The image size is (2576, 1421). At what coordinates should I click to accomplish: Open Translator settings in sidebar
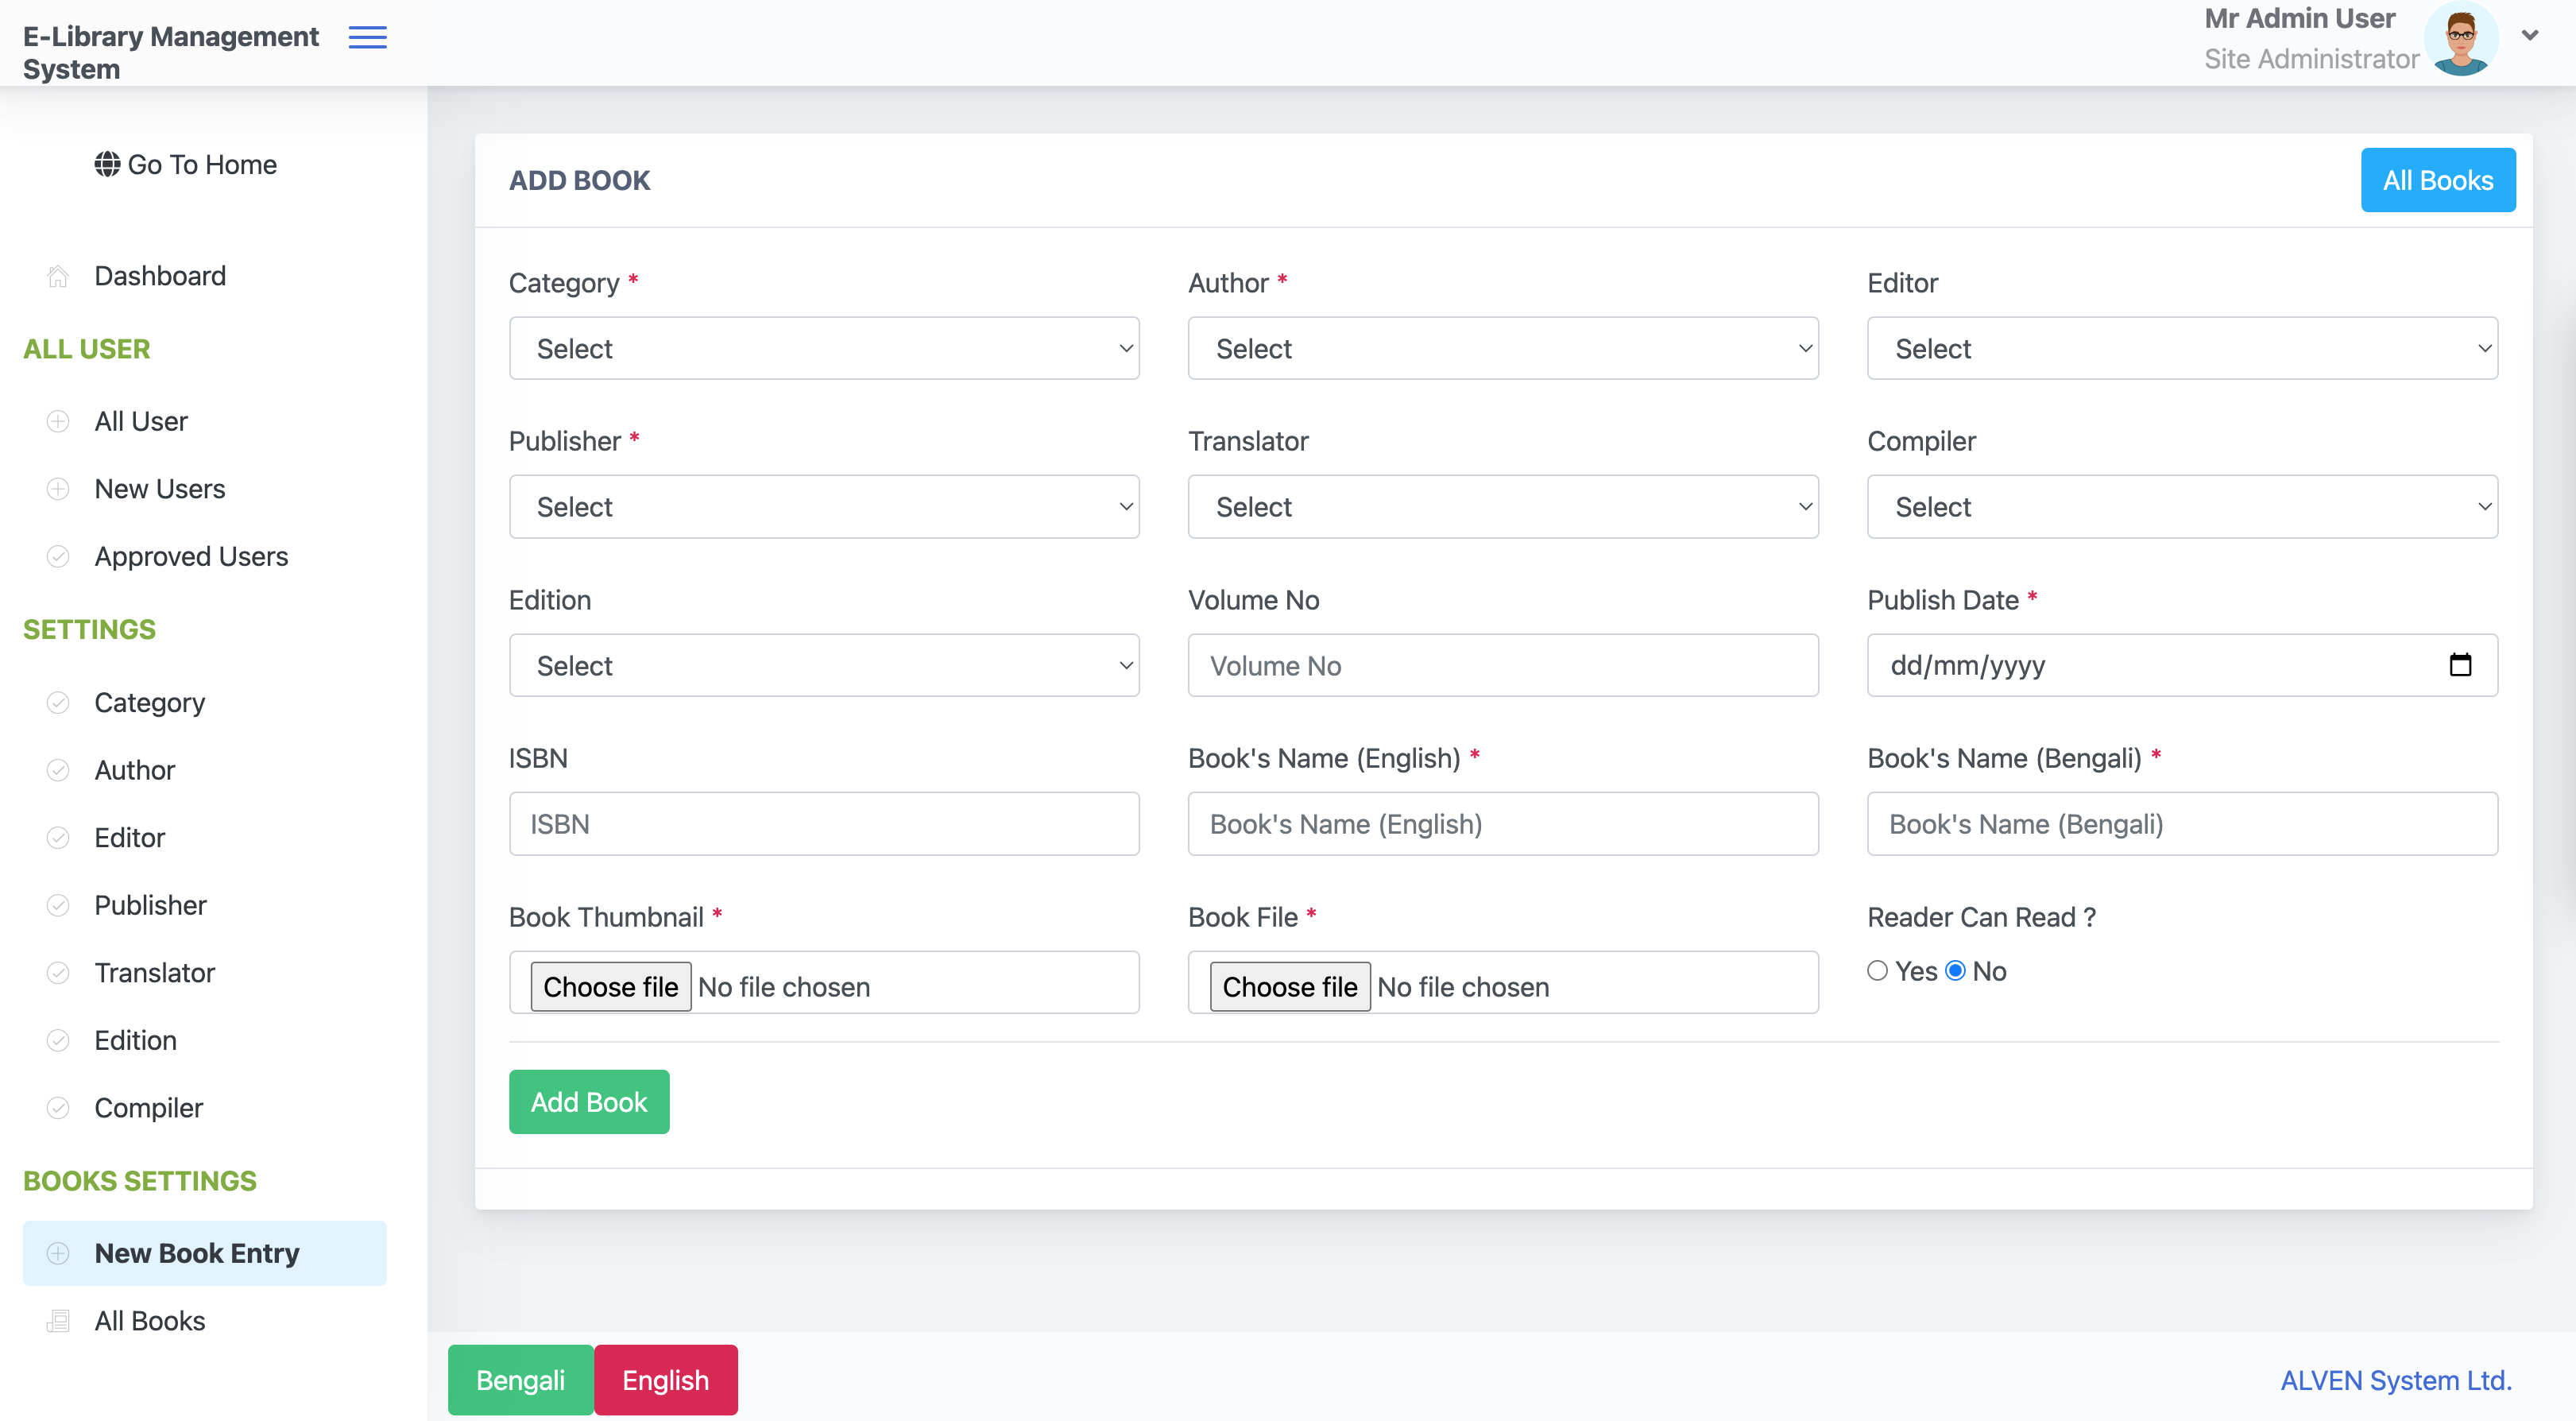[155, 973]
